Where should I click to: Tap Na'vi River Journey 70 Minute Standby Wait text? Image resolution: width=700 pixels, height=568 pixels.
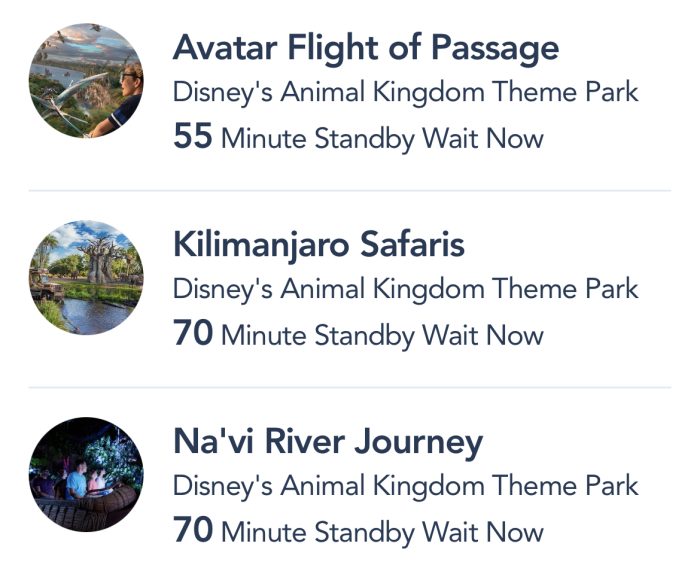[358, 531]
